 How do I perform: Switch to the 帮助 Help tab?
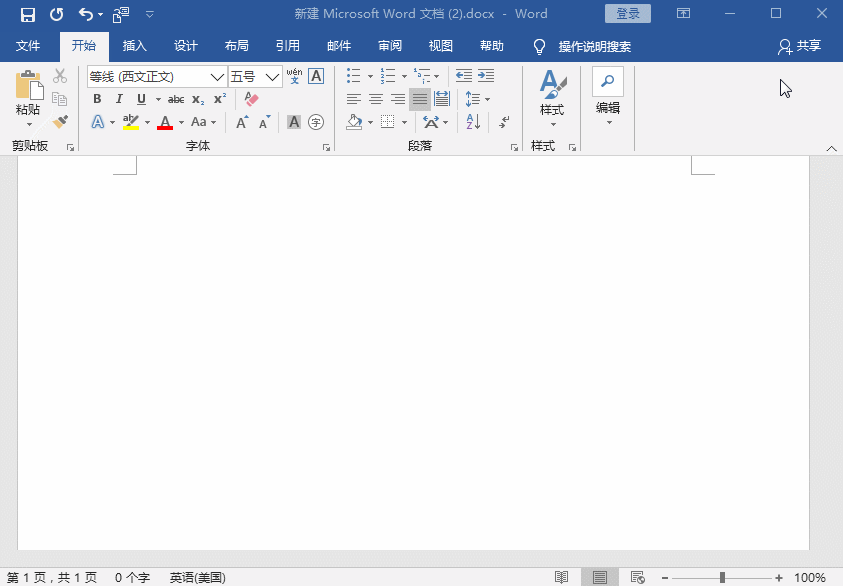tap(492, 46)
